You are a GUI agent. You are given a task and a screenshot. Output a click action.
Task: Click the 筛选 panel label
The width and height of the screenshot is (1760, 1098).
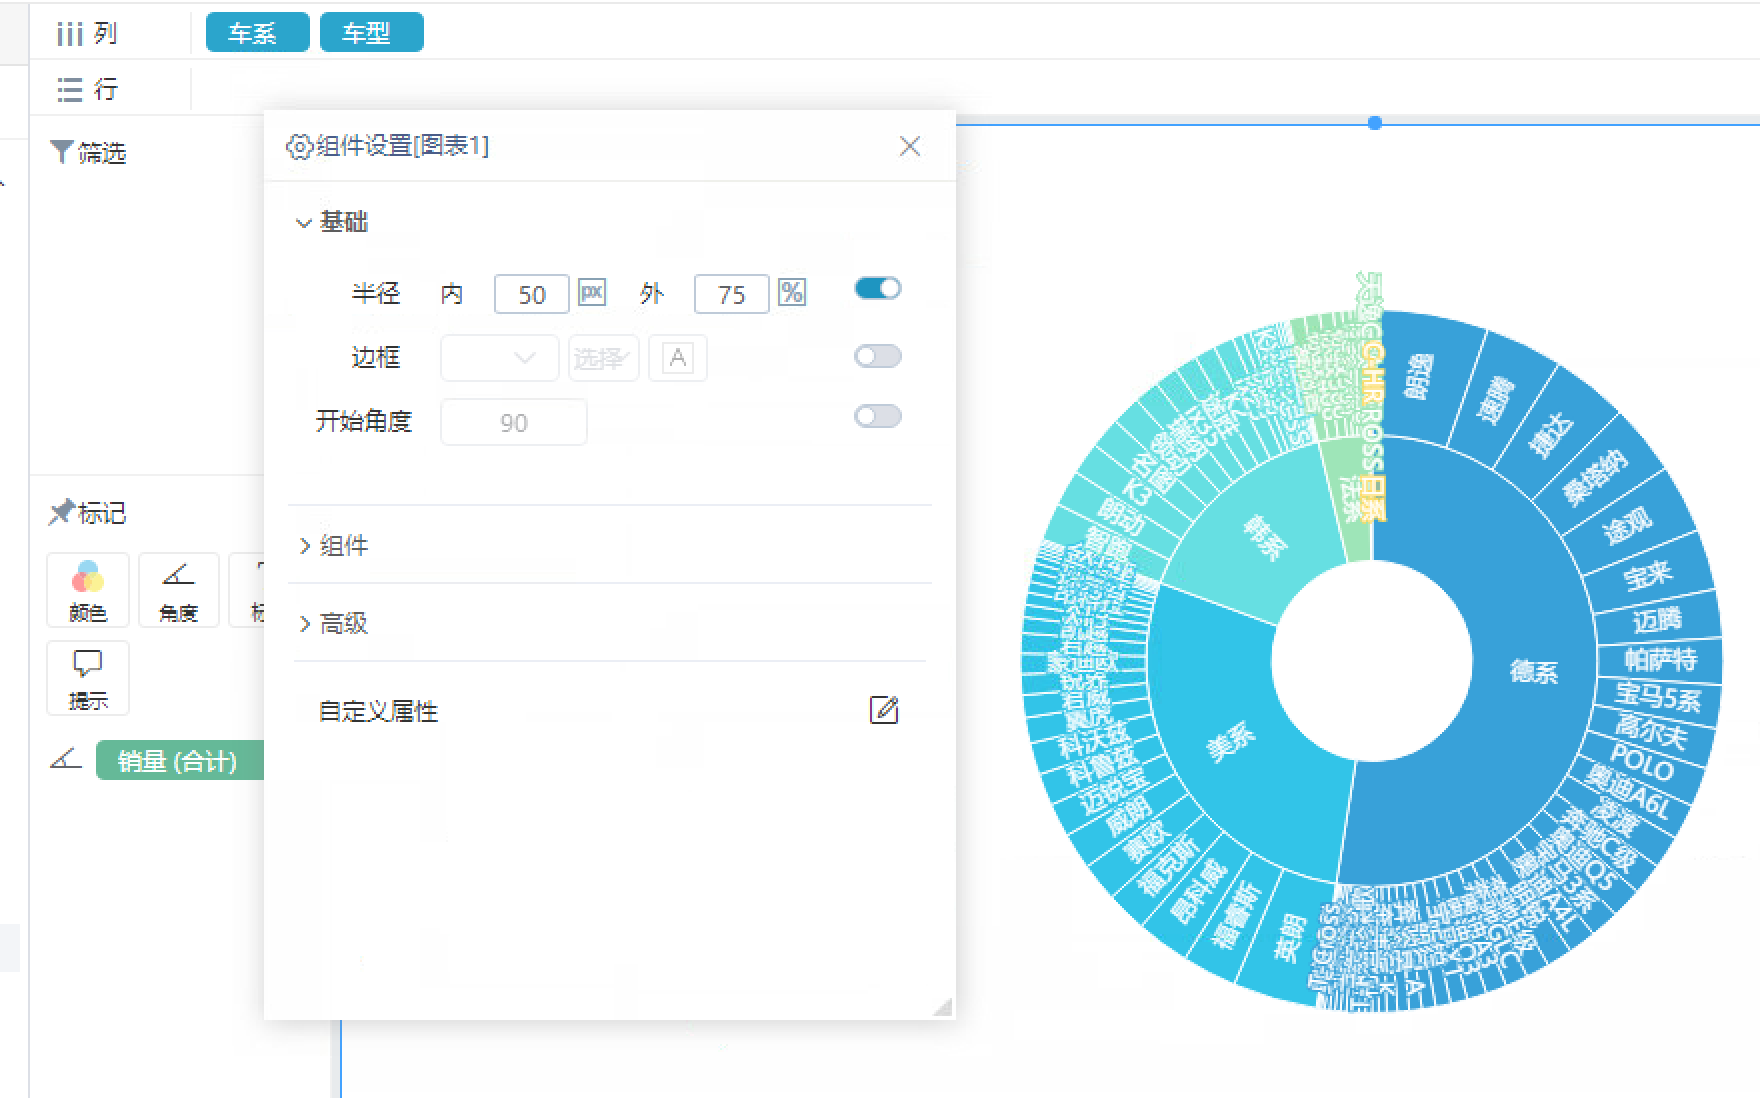click(x=102, y=153)
